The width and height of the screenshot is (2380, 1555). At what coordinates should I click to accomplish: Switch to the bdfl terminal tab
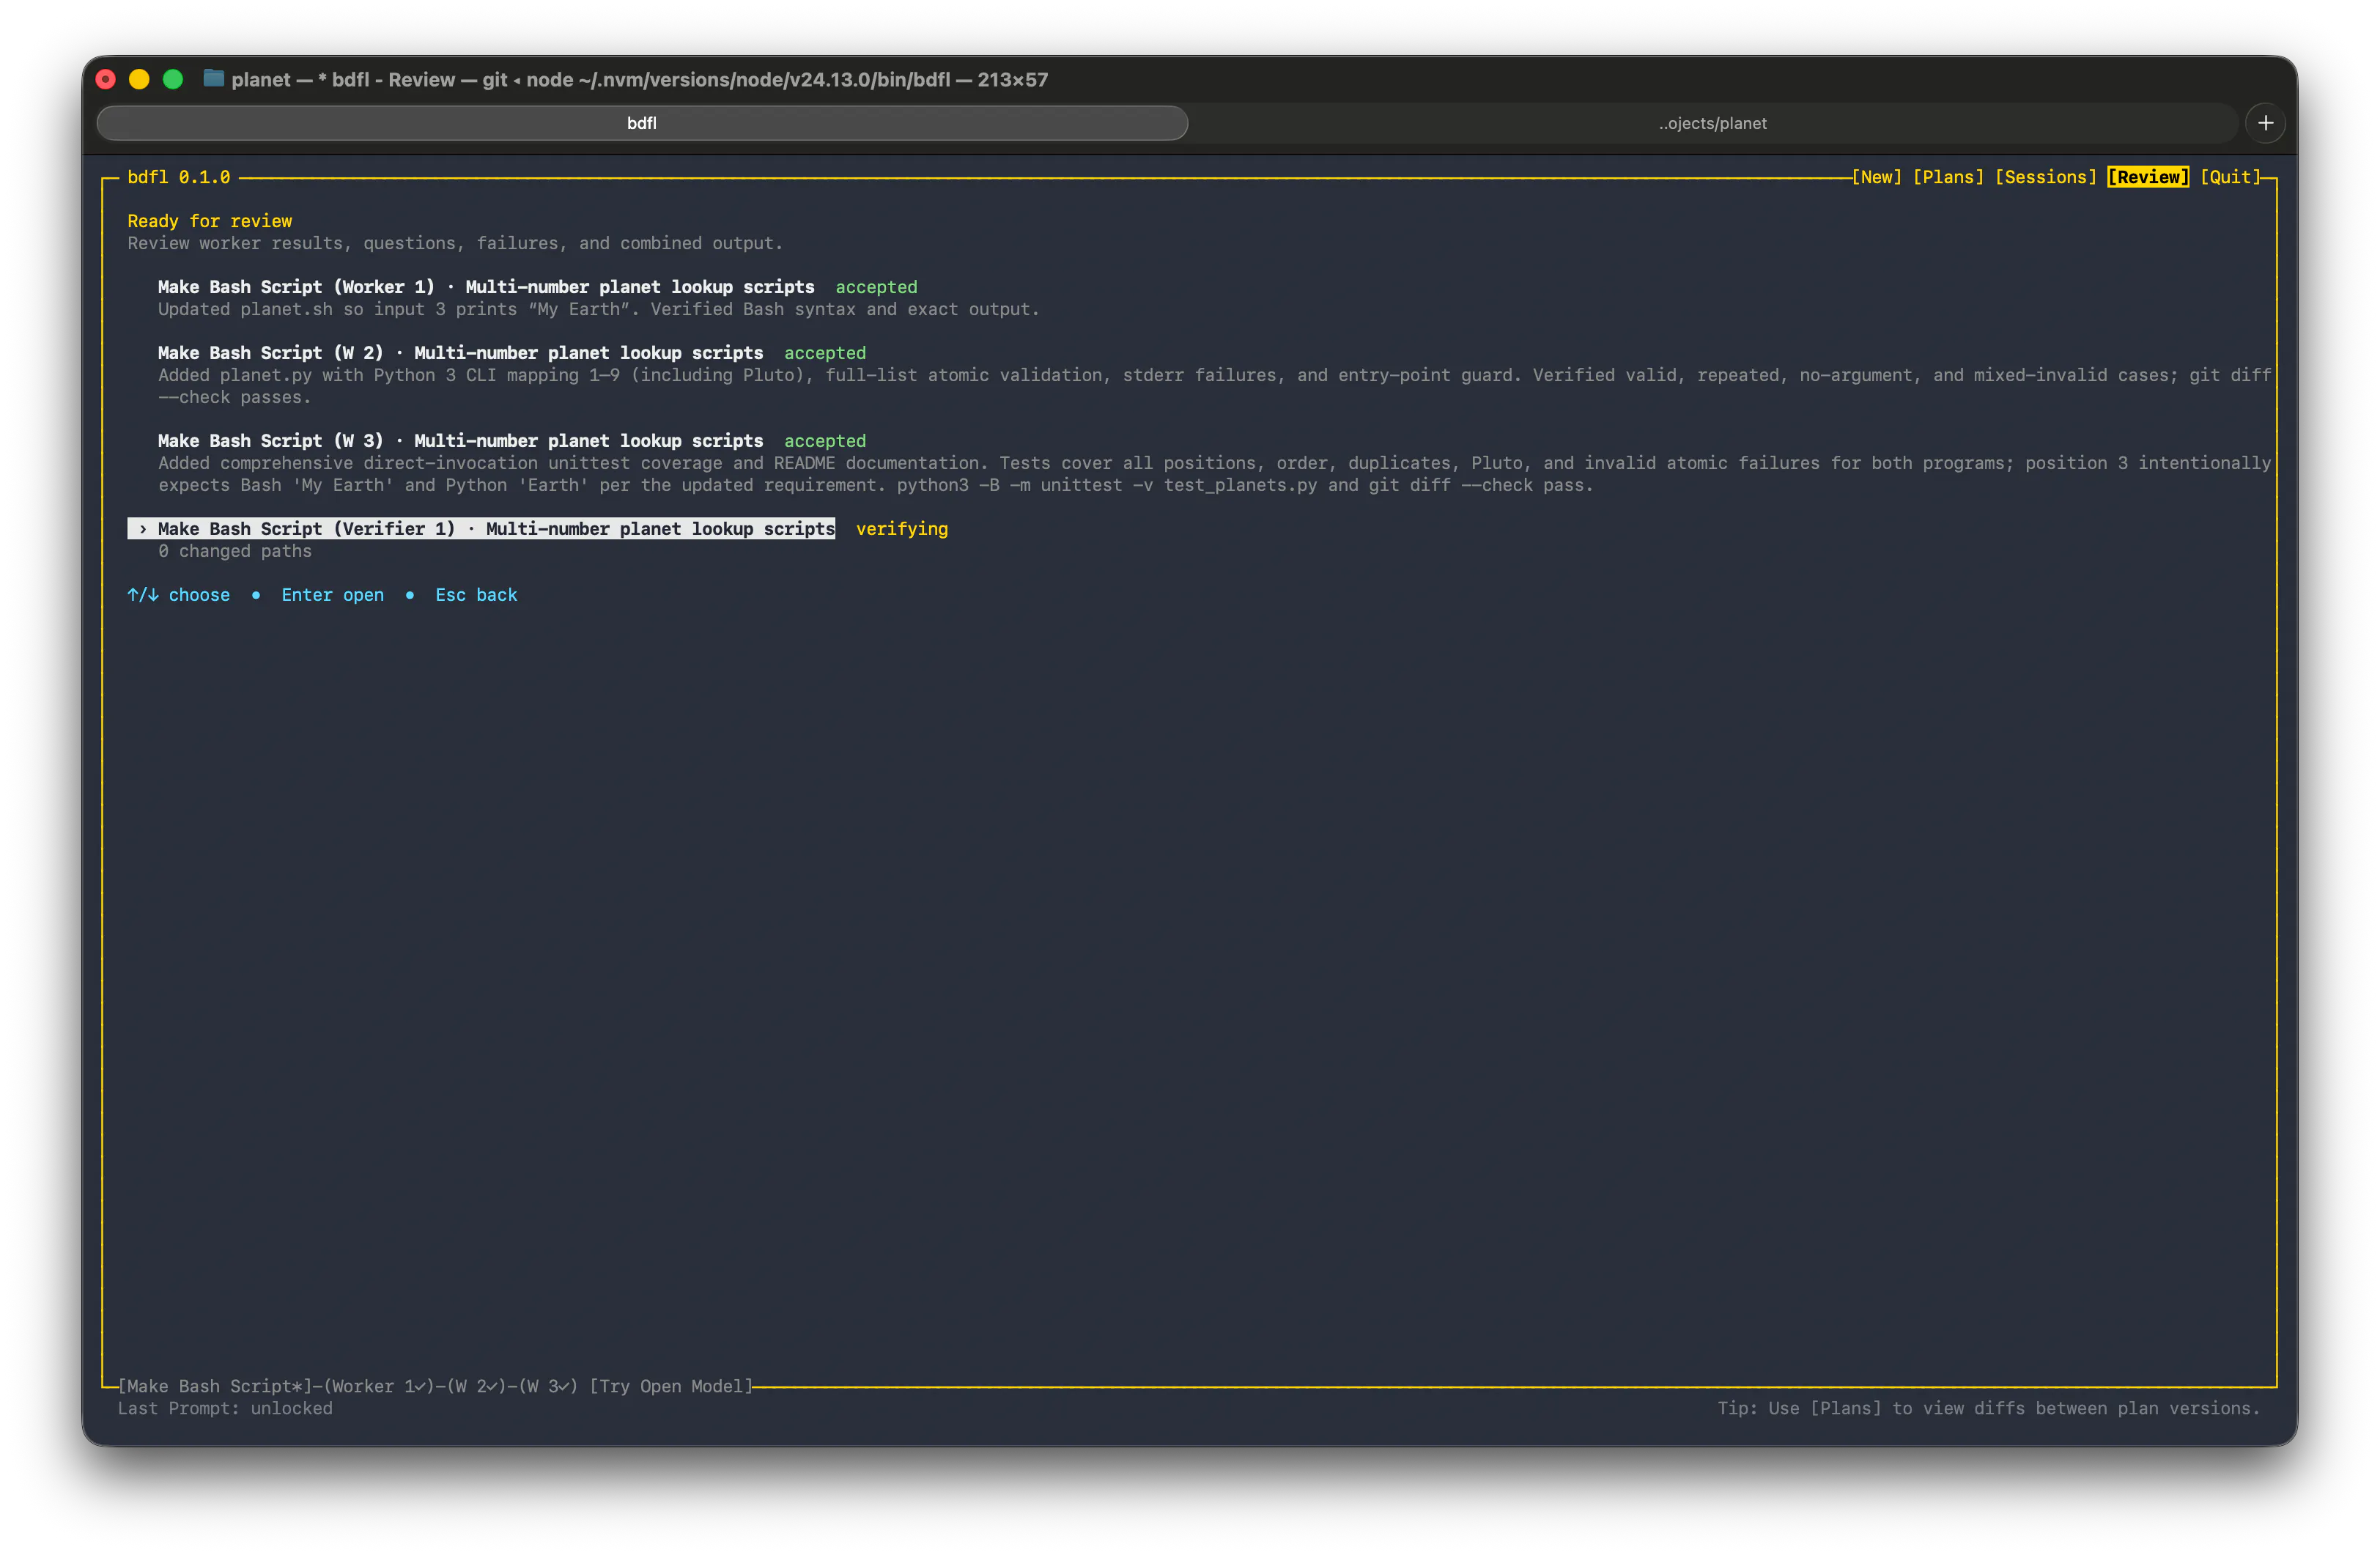pyautogui.click(x=642, y=123)
